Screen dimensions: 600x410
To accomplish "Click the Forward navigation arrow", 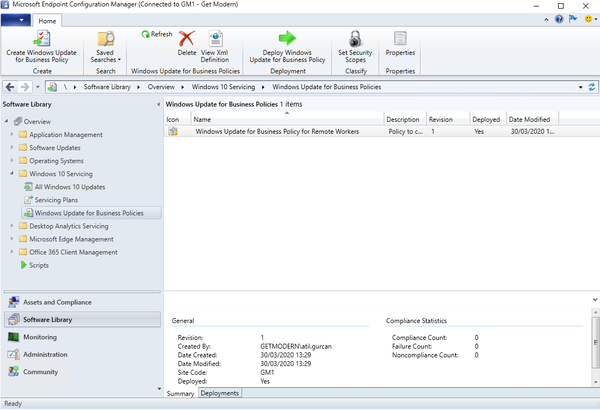I will coord(25,87).
